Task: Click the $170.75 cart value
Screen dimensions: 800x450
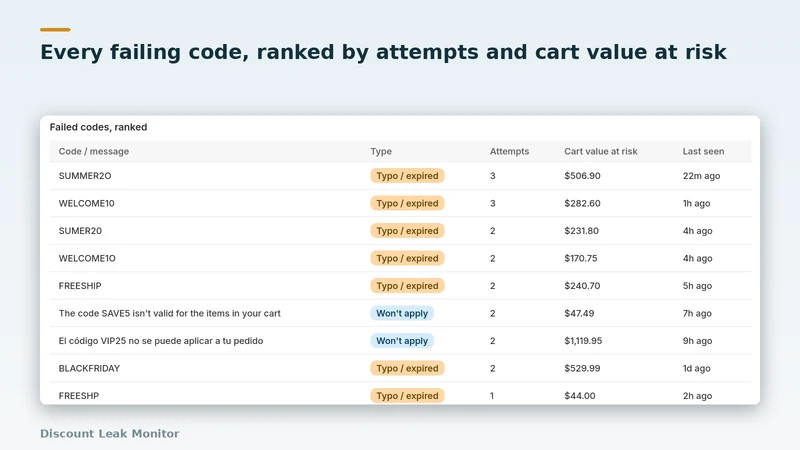Action: 581,259
